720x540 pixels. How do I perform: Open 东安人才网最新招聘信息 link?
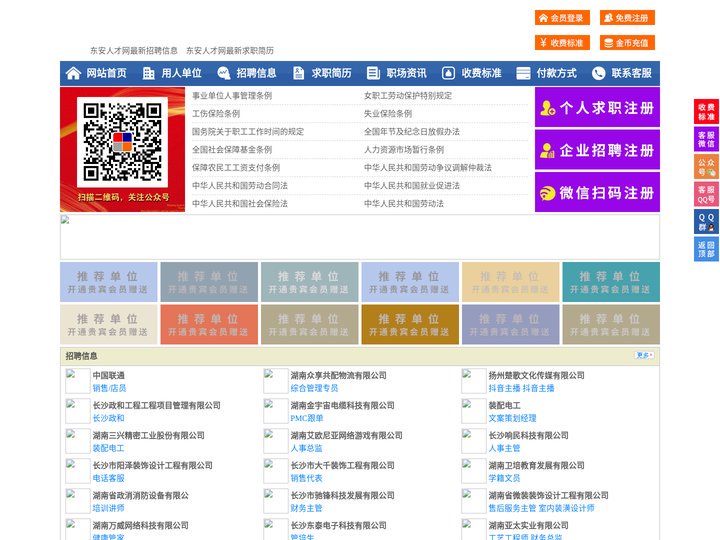click(134, 51)
